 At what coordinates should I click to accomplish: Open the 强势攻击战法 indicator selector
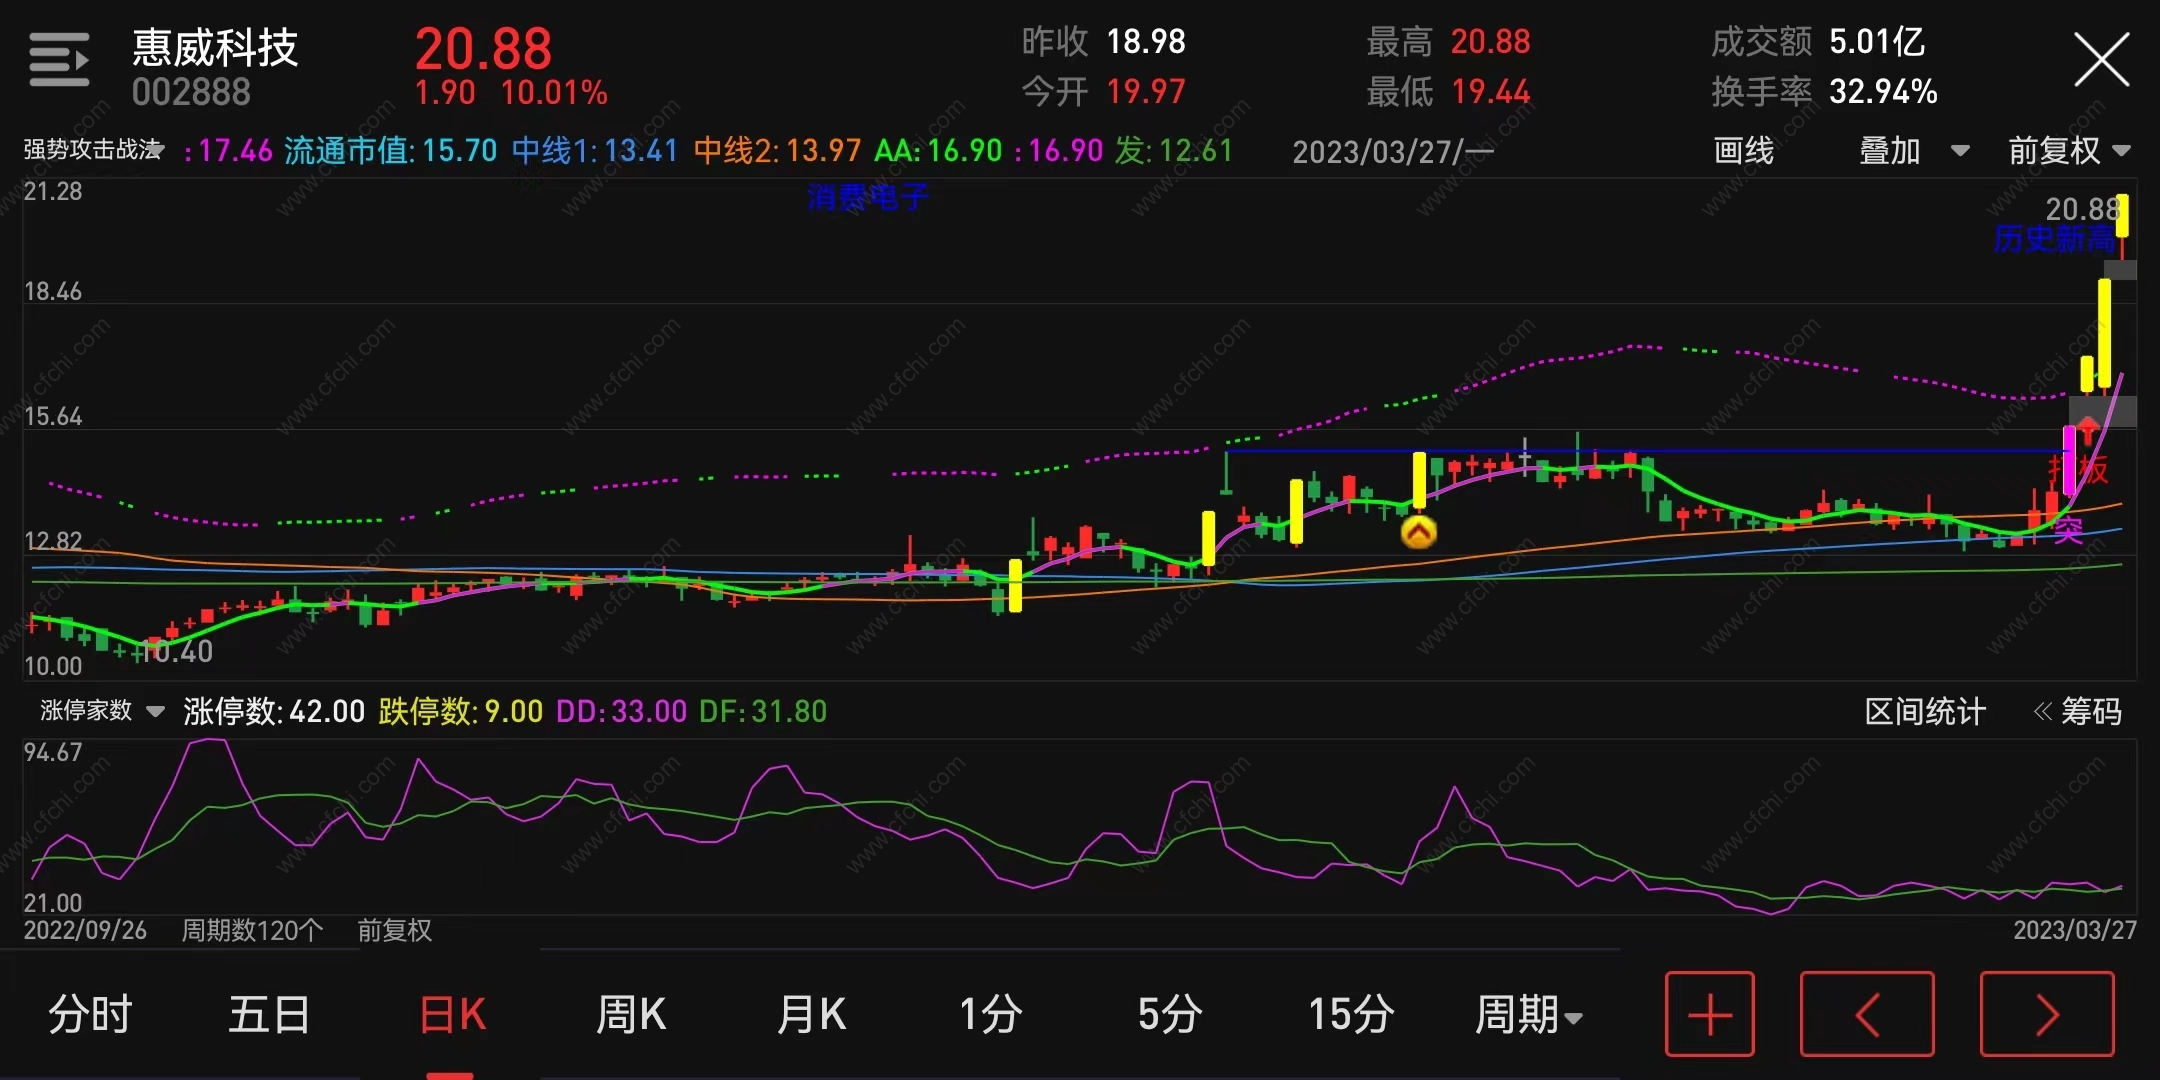click(x=93, y=150)
